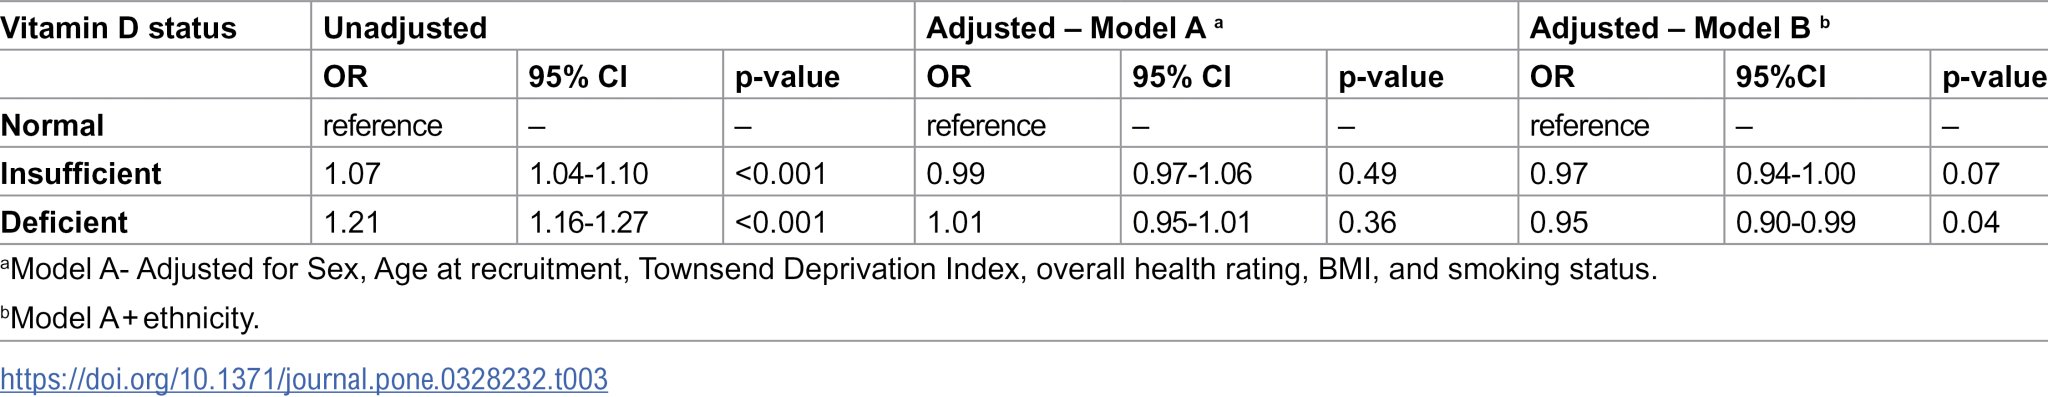Select the Deficient row label
Screen dimensions: 2048x397
click(x=64, y=222)
